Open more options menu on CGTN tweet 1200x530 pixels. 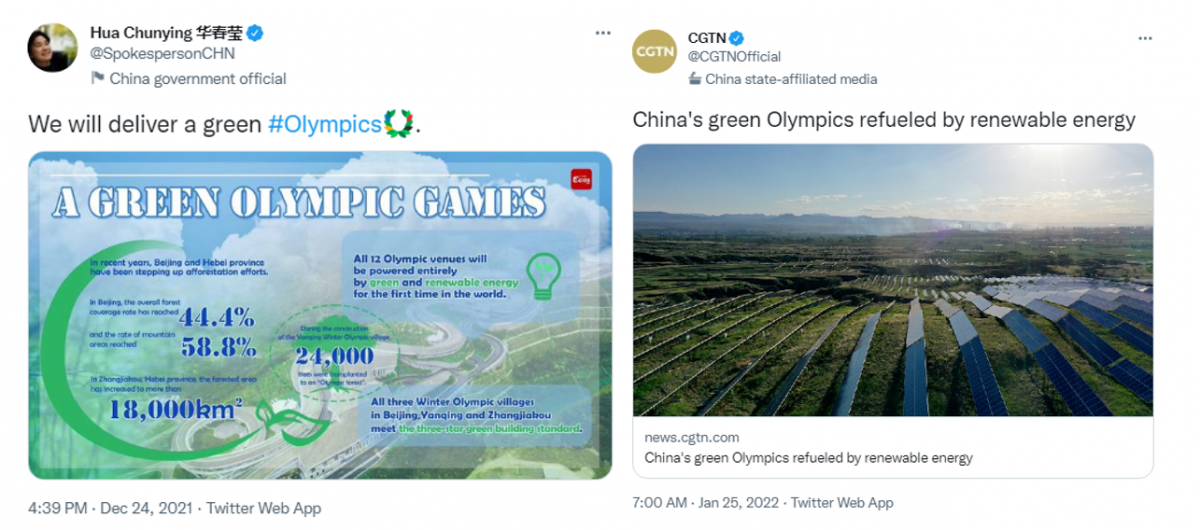pos(1145,38)
